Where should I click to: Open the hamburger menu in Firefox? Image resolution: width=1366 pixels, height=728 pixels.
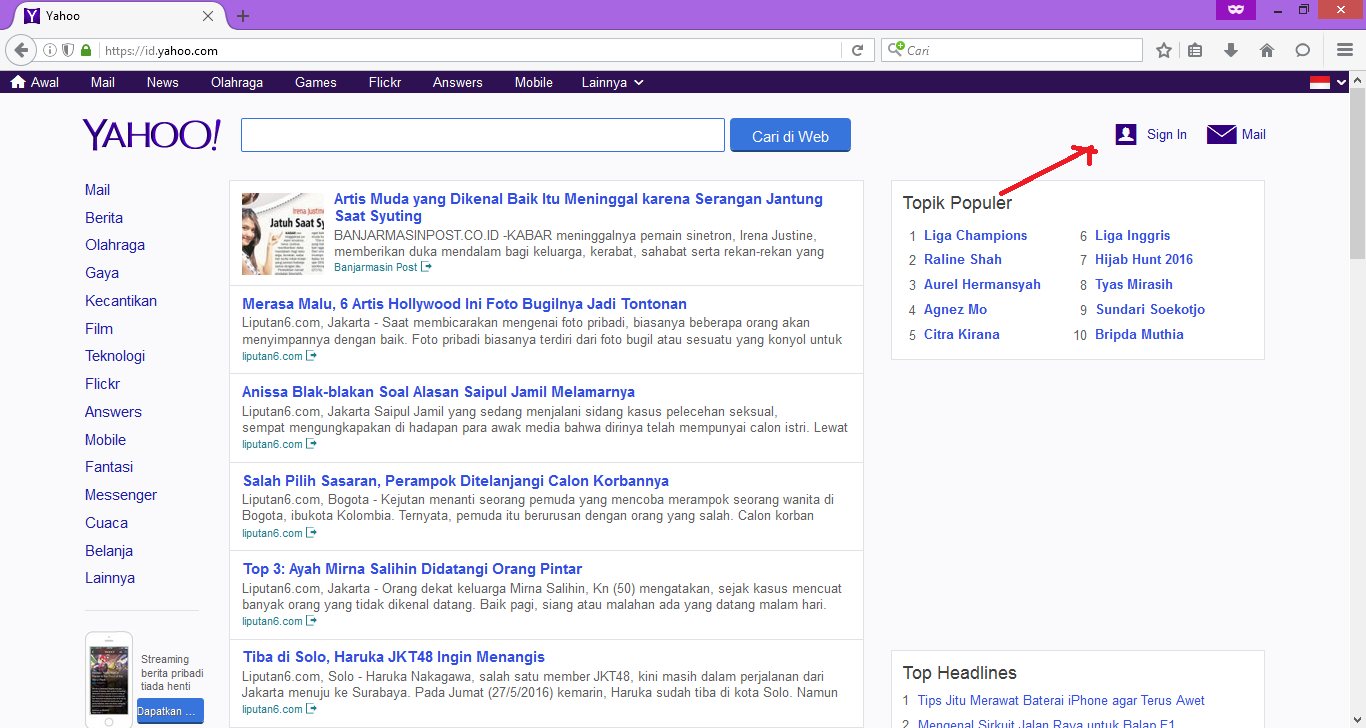[1345, 50]
